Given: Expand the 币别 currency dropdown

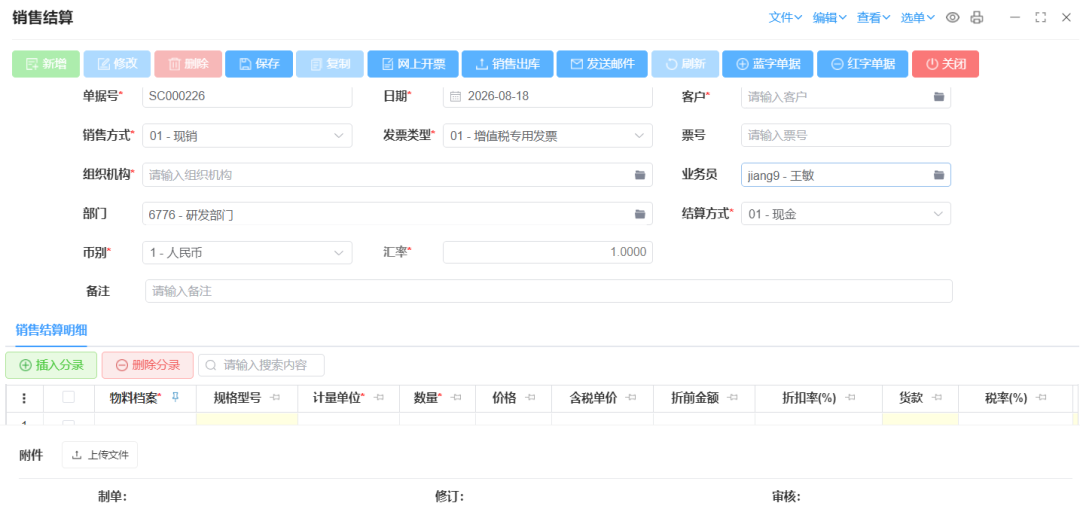Looking at the screenshot, I should pos(338,253).
